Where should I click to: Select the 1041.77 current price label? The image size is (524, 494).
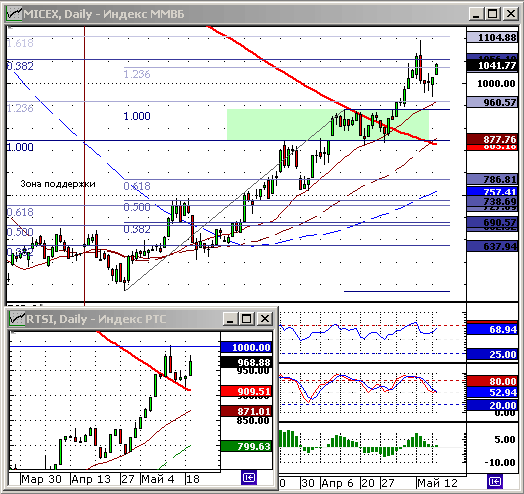pos(493,66)
